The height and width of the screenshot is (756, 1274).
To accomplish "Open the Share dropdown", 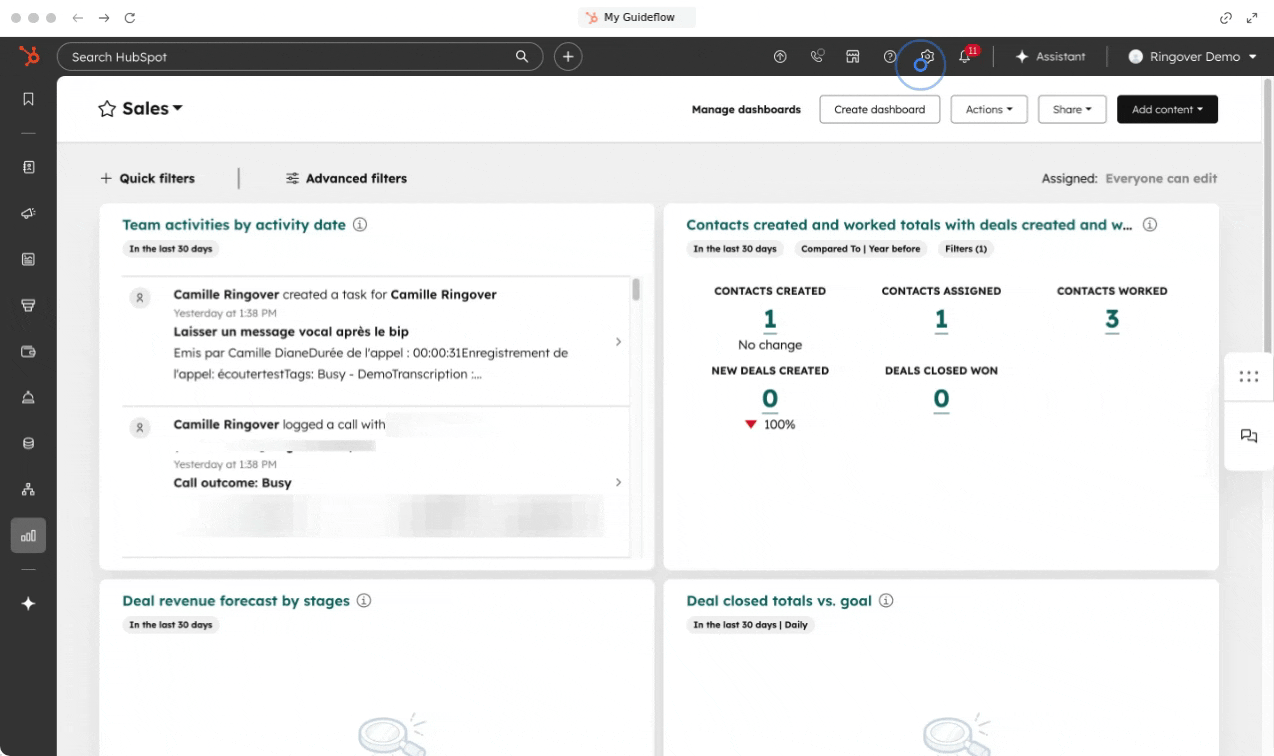I will 1071,110.
